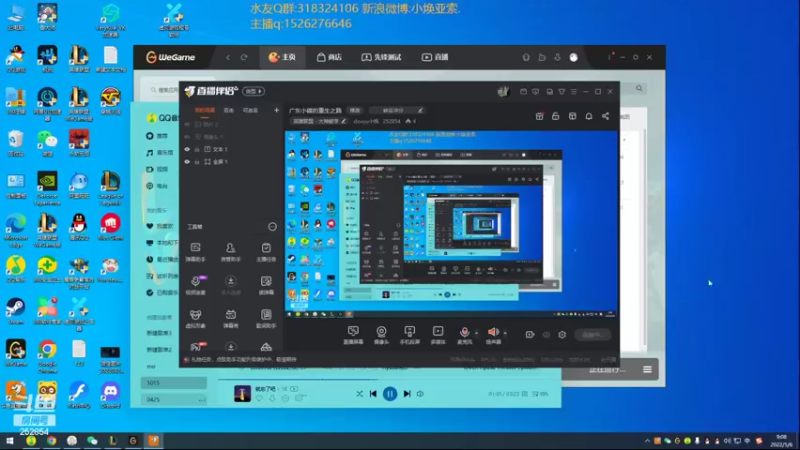The width and height of the screenshot is (800, 450).
Task: Click the 修改 button beside stream title
Action: click(x=355, y=110)
